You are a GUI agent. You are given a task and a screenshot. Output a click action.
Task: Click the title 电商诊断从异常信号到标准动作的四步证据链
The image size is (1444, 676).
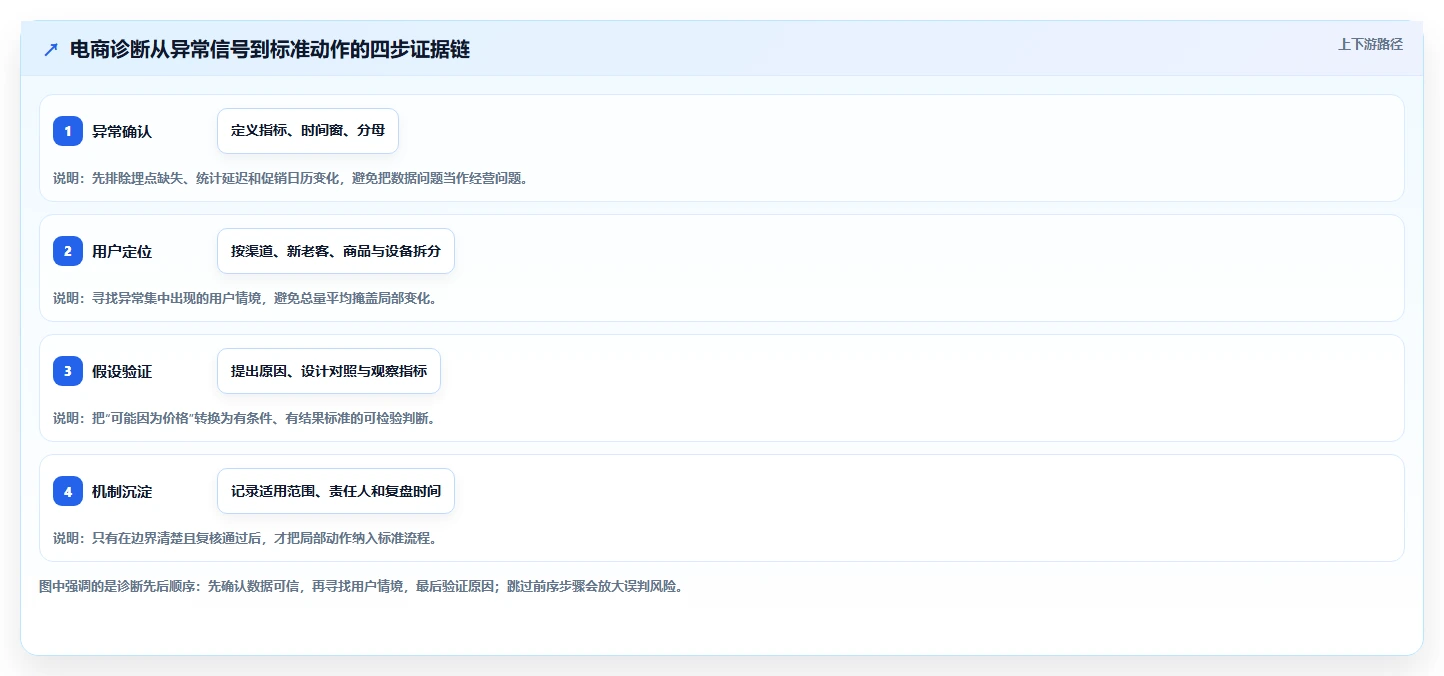tap(270, 50)
